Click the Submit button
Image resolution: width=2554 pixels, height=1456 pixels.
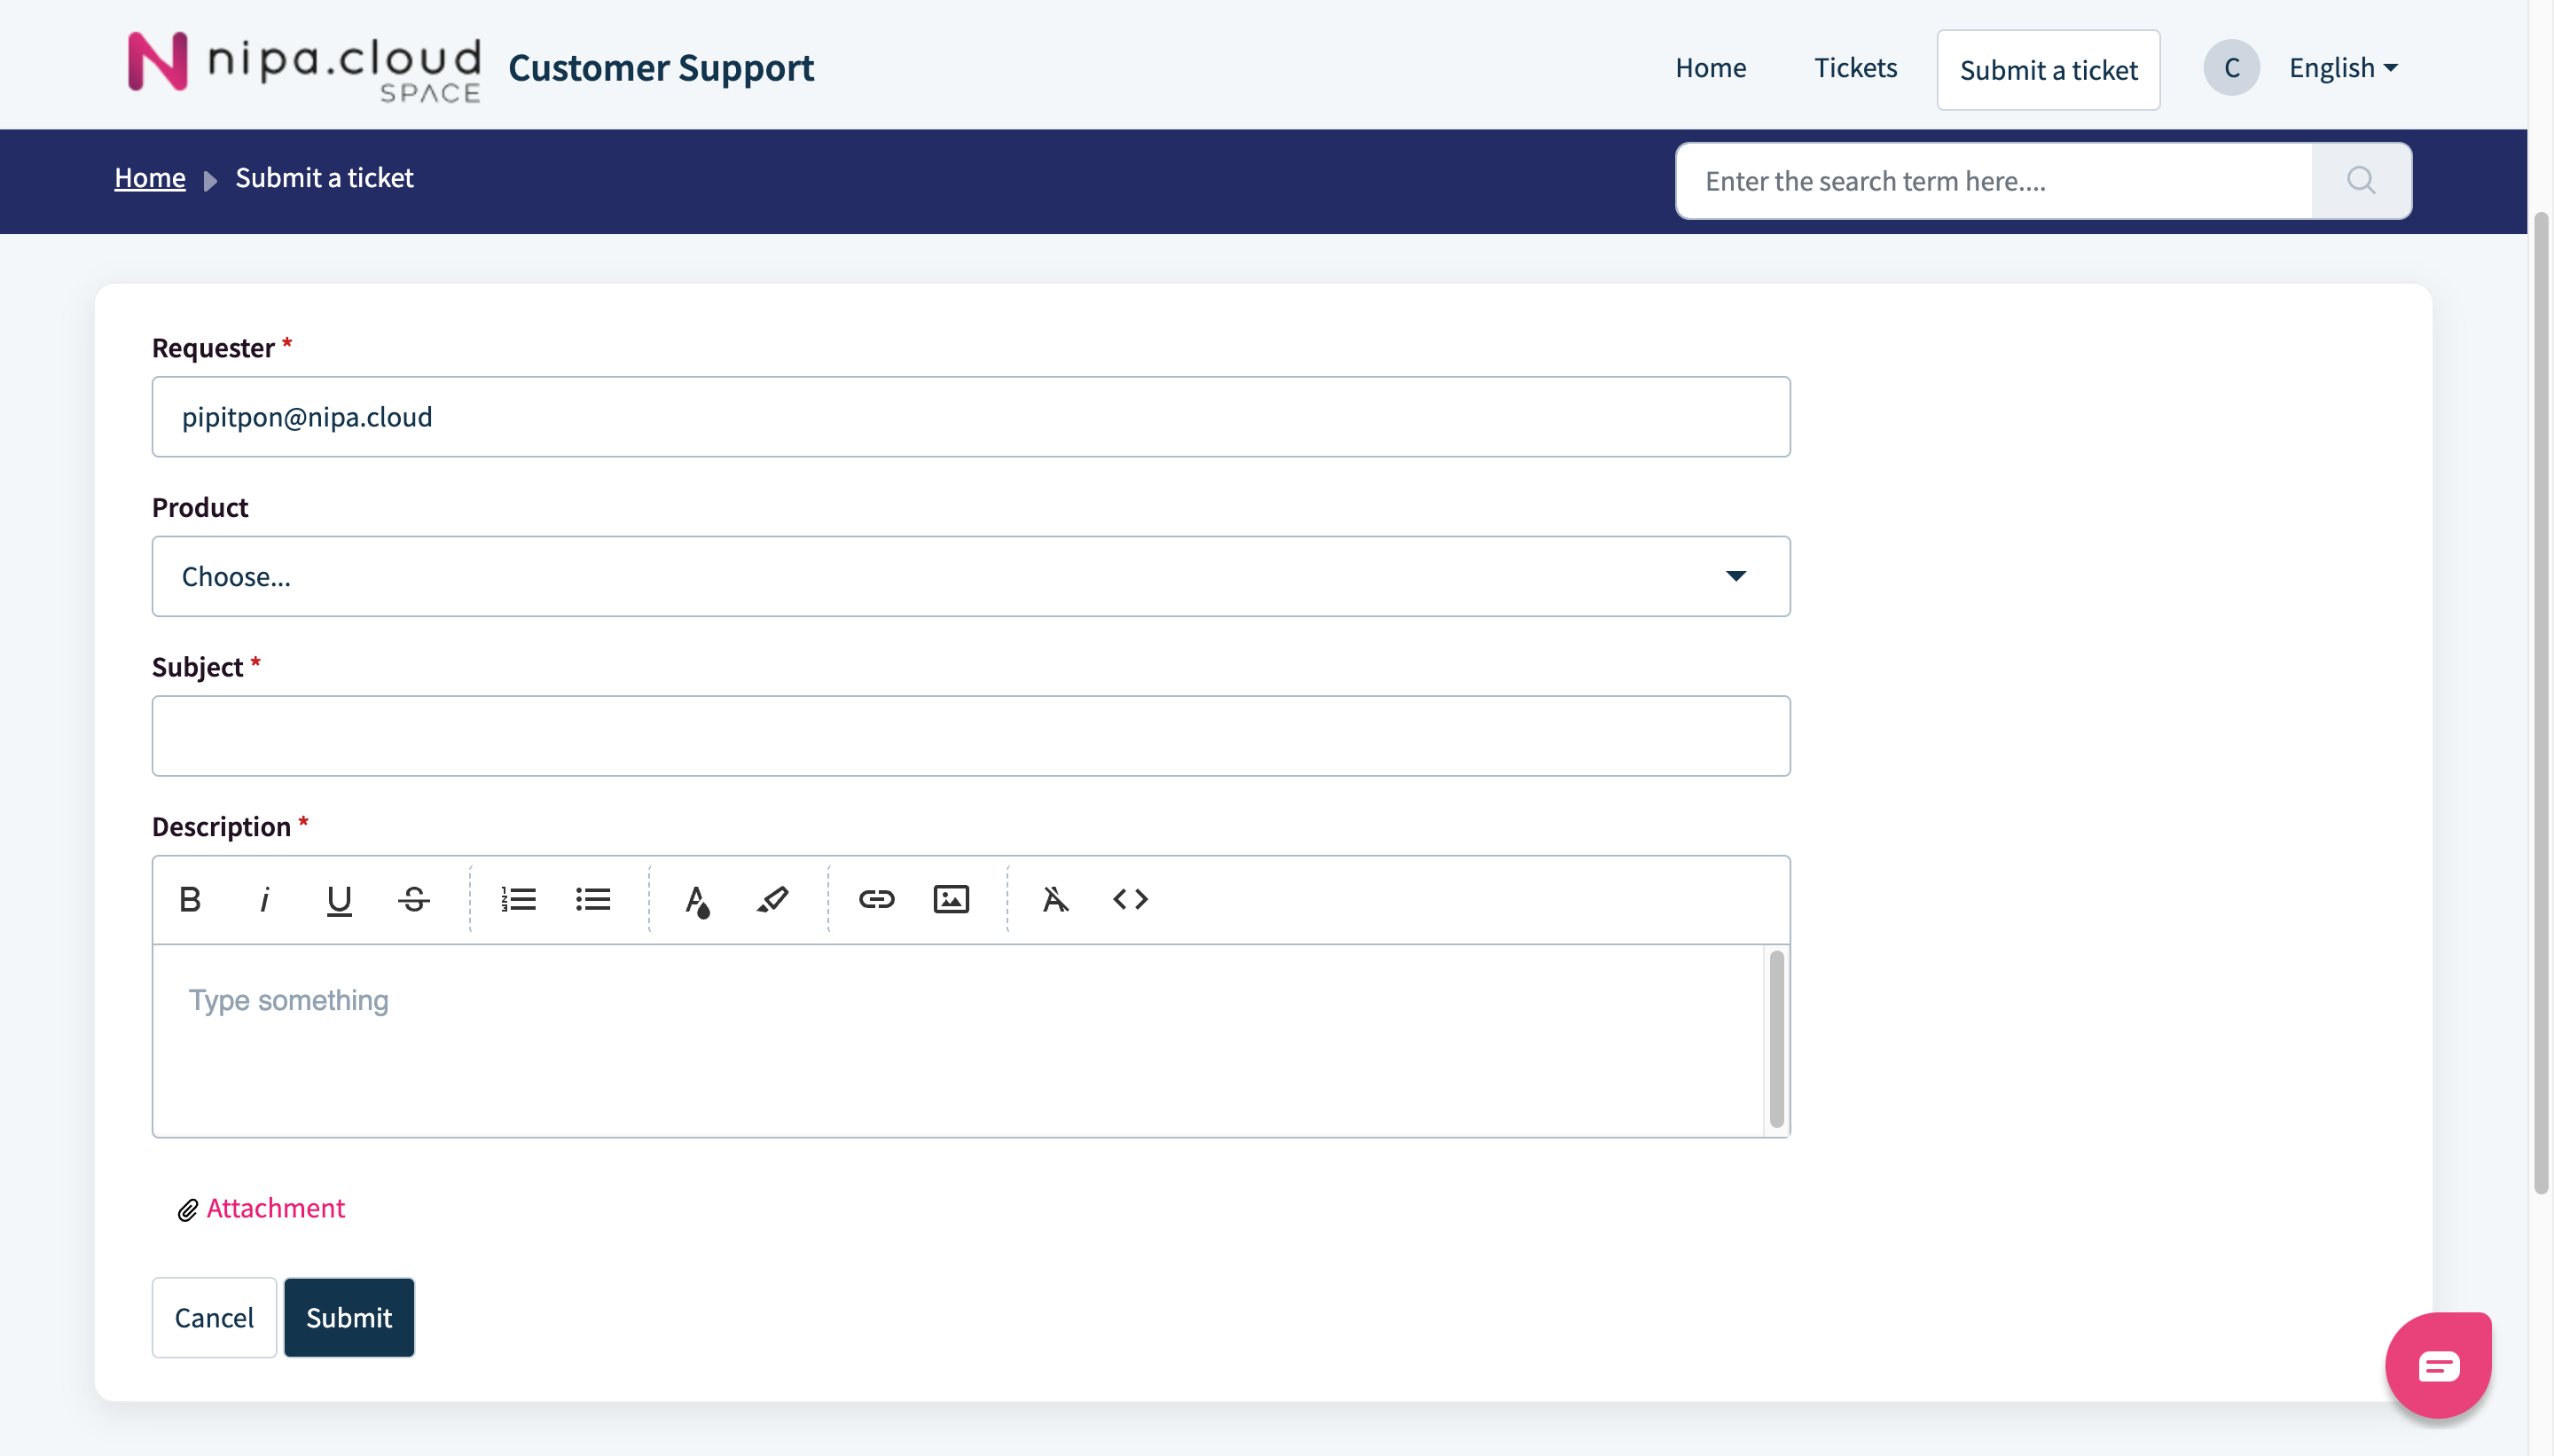click(348, 1317)
